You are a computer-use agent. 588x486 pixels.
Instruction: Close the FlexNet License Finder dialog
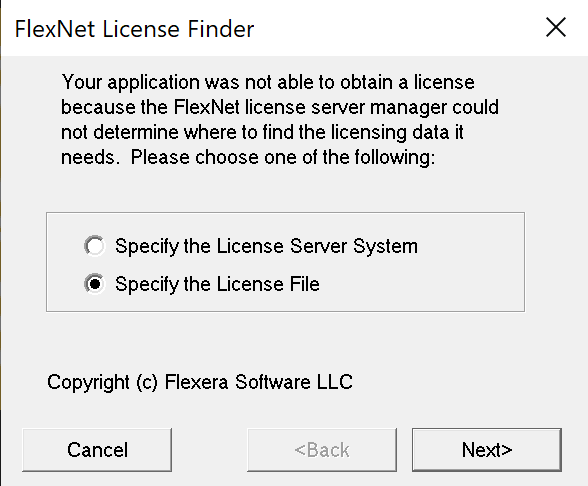coord(555,27)
